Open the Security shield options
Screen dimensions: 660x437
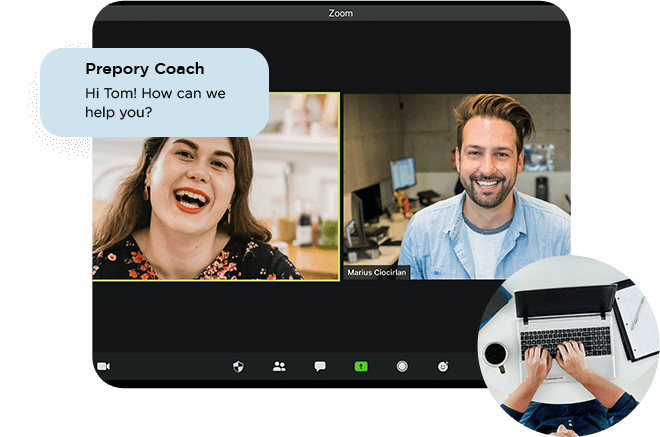(x=237, y=366)
